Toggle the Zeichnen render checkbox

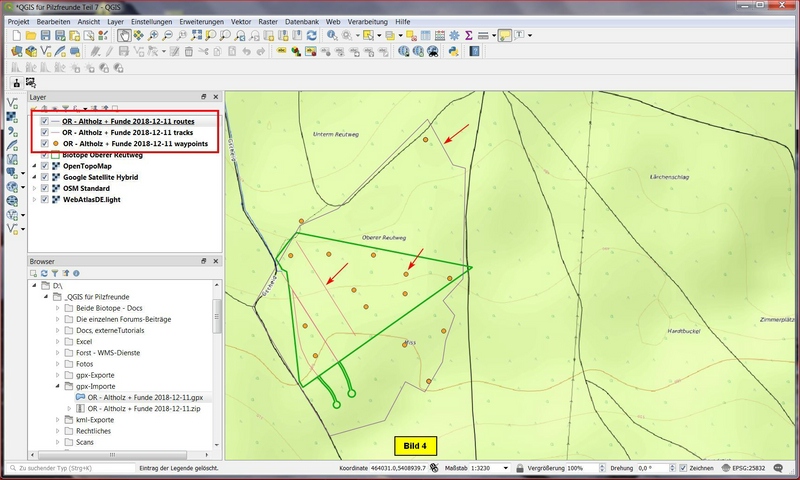click(682, 468)
